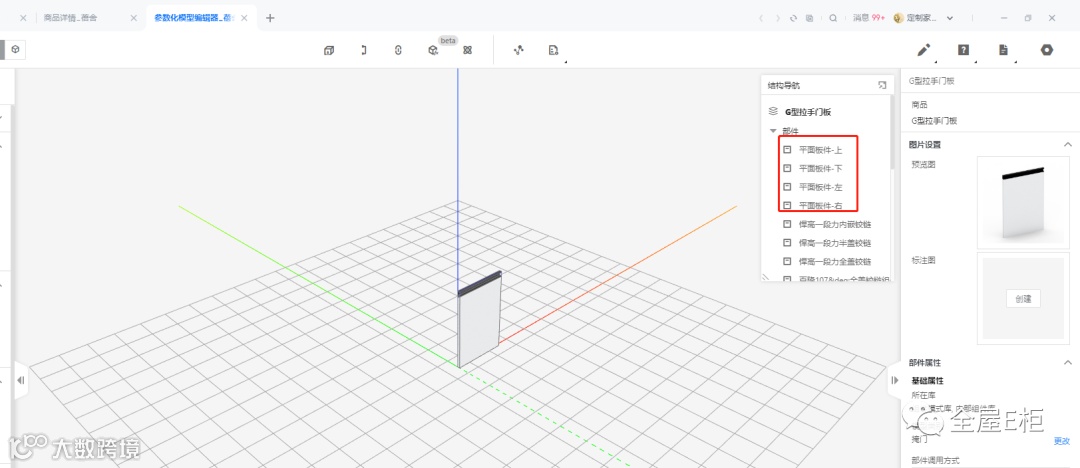
Task: Select 平面板件-右 in the tree
Action: pyautogui.click(x=820, y=205)
